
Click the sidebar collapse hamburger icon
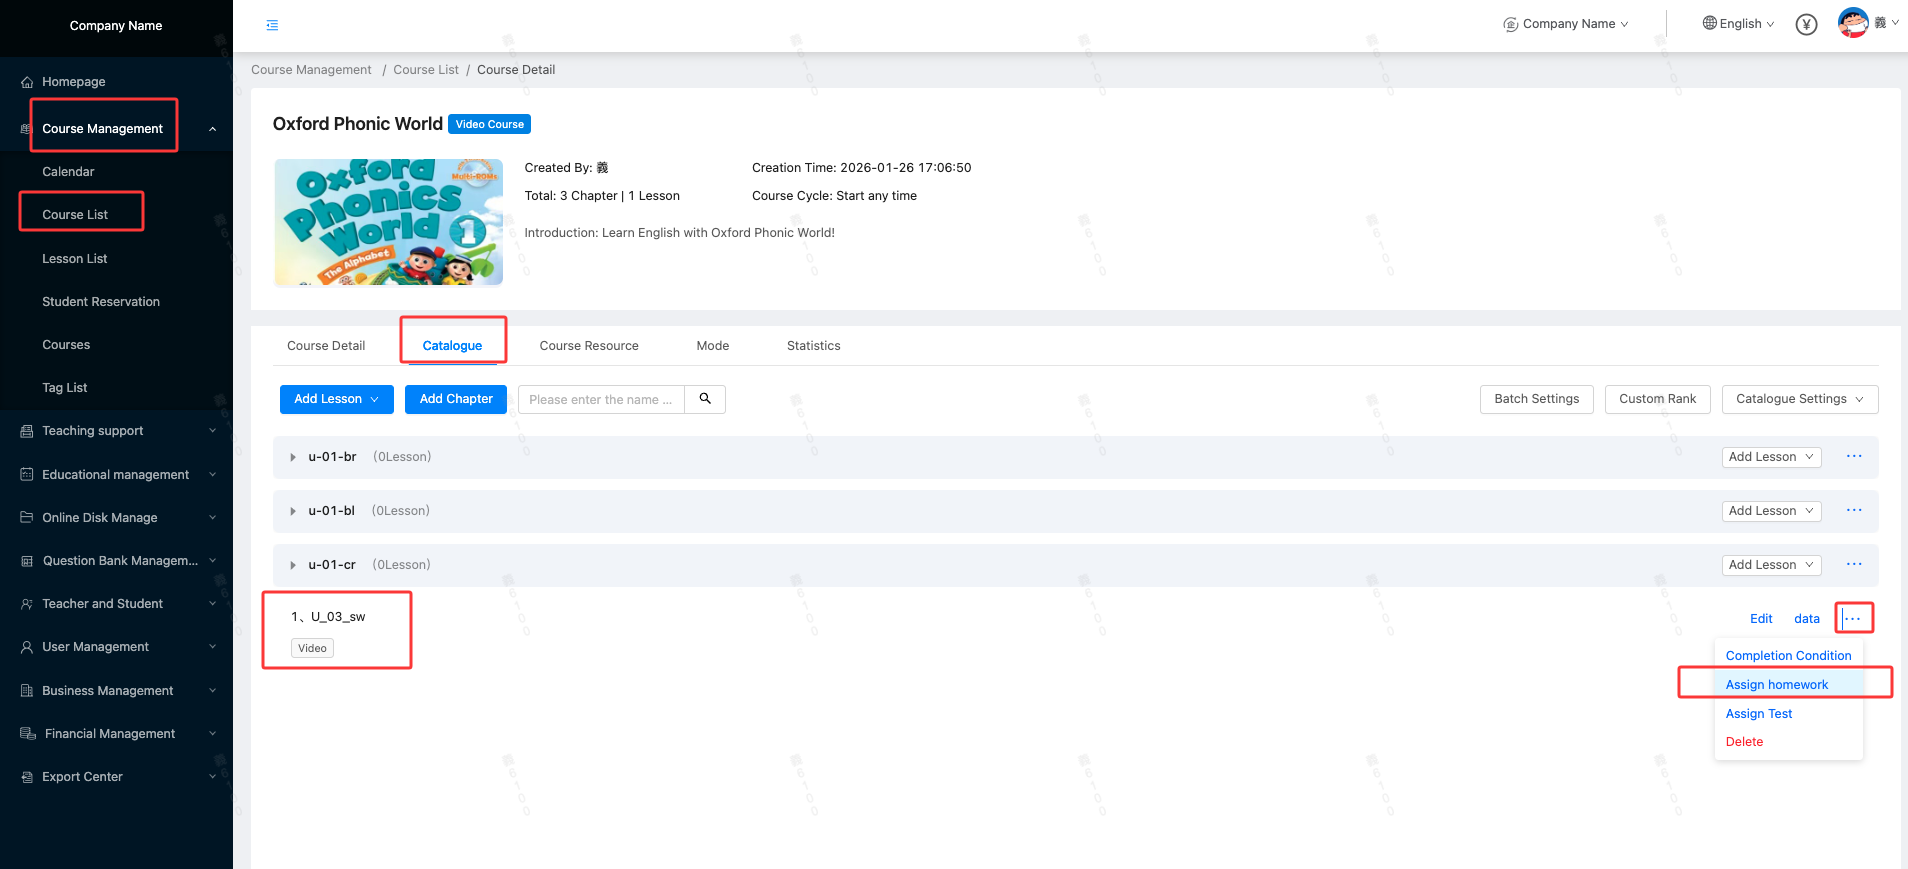[272, 25]
